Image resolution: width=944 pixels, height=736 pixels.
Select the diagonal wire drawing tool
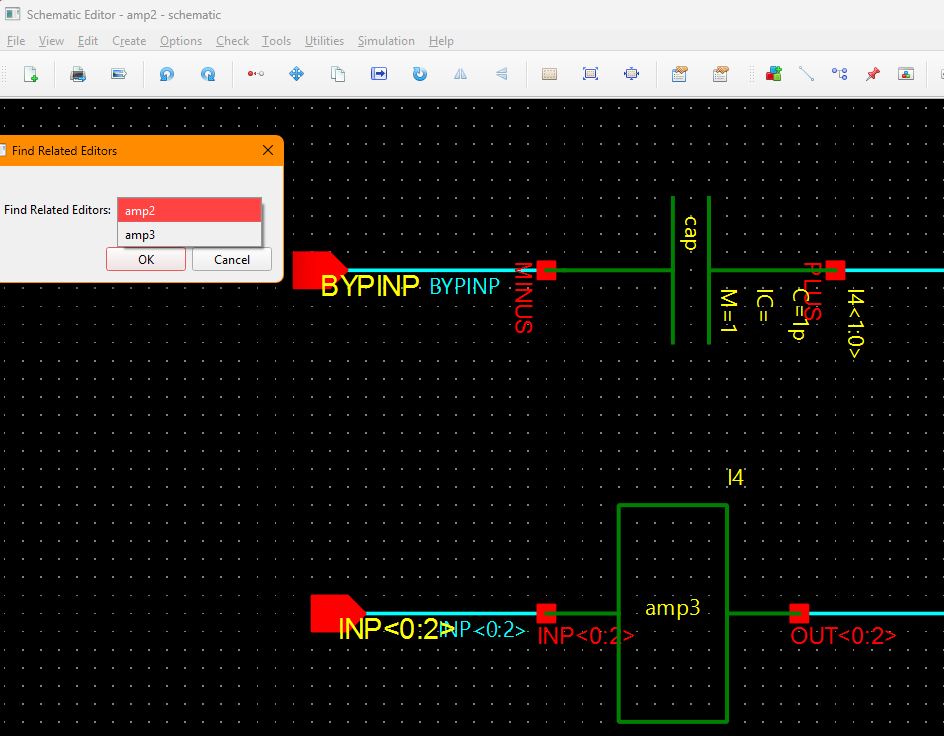pos(806,74)
